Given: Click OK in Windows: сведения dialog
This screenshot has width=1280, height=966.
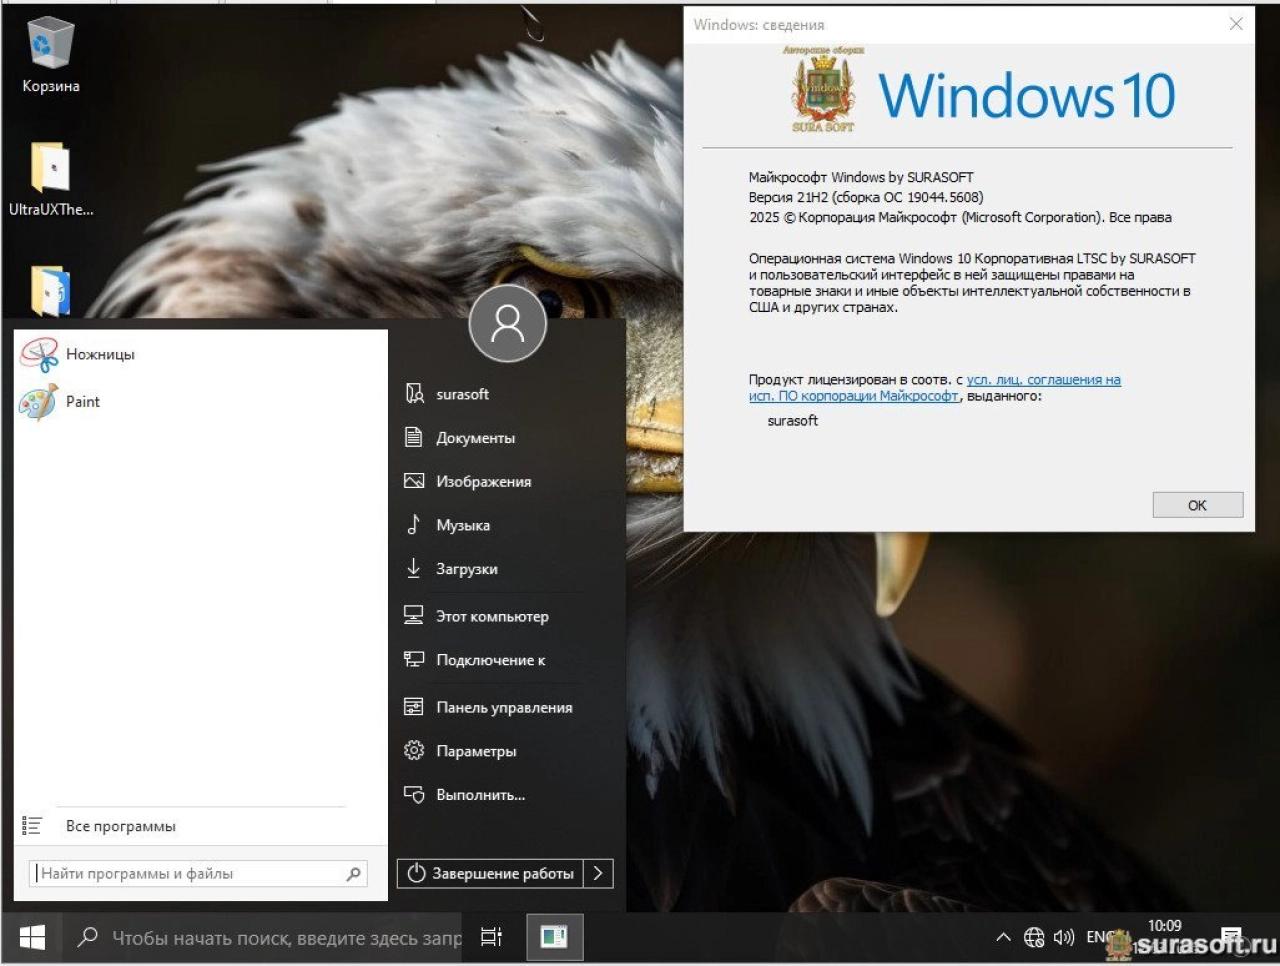Looking at the screenshot, I should click(1197, 505).
